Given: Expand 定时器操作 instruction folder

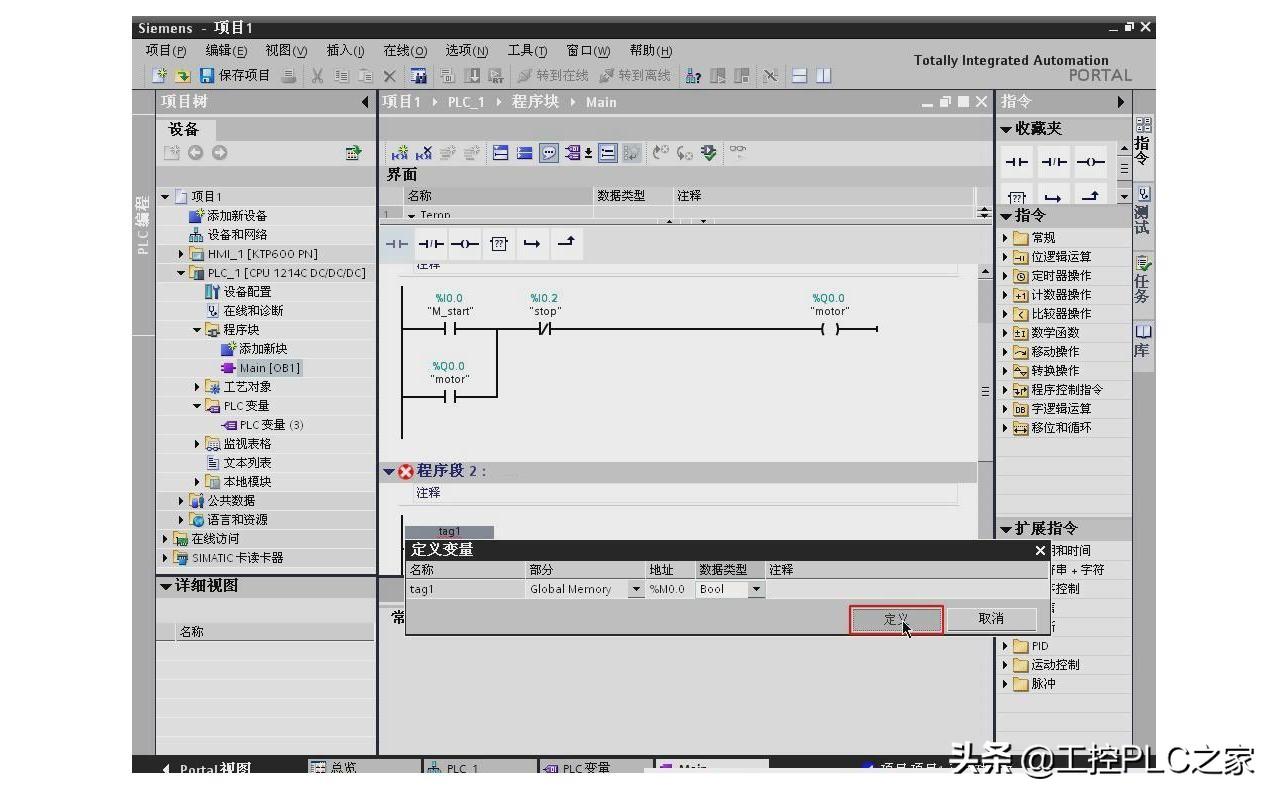Looking at the screenshot, I should pos(1006,276).
